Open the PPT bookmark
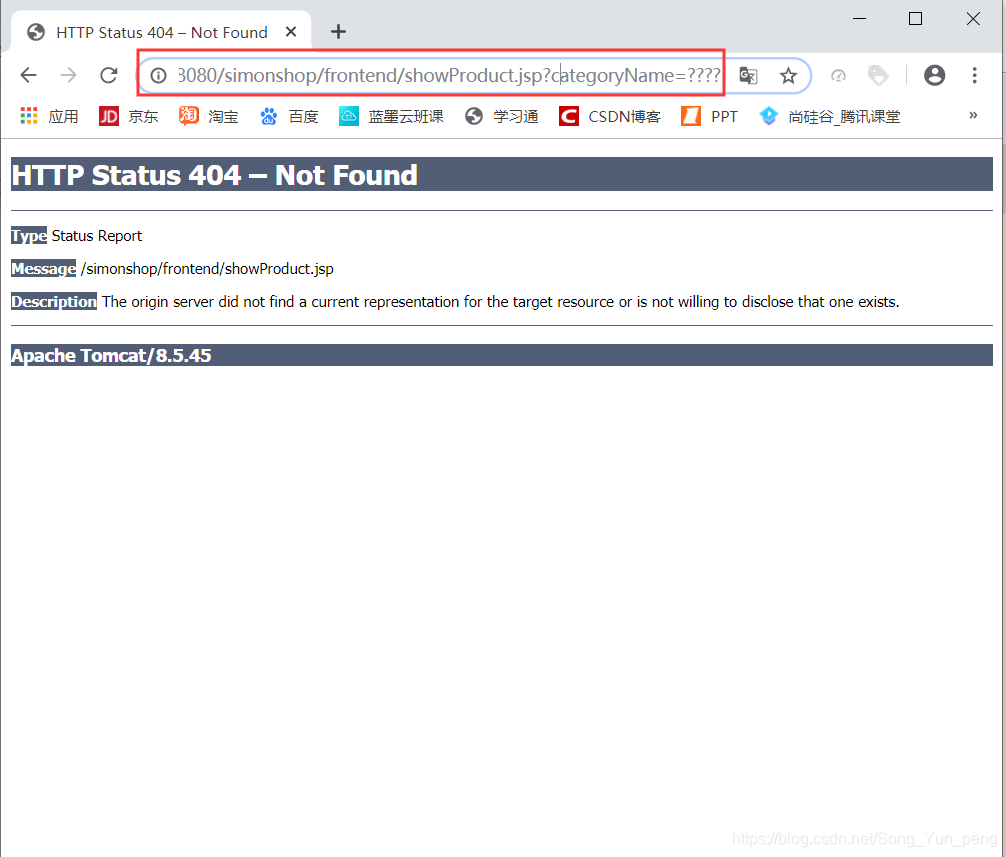Viewport: 1006px width, 857px height. (709, 116)
